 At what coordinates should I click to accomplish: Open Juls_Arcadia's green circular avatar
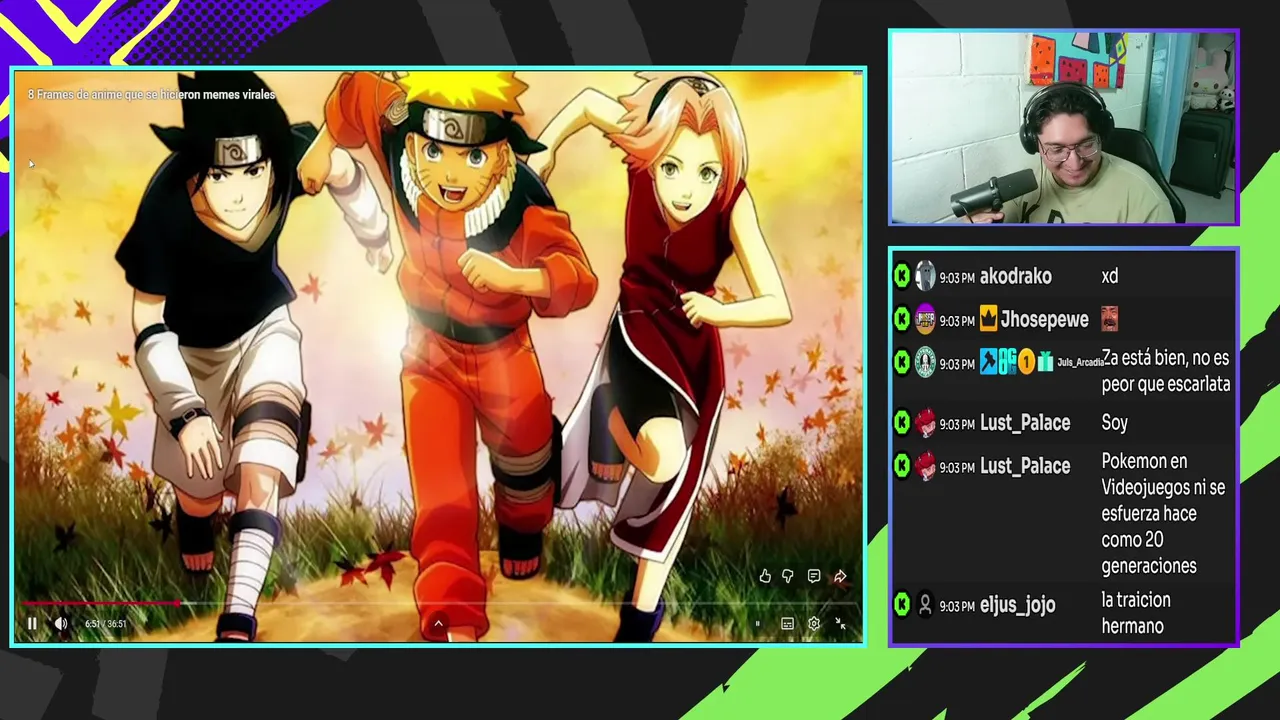[x=926, y=362]
